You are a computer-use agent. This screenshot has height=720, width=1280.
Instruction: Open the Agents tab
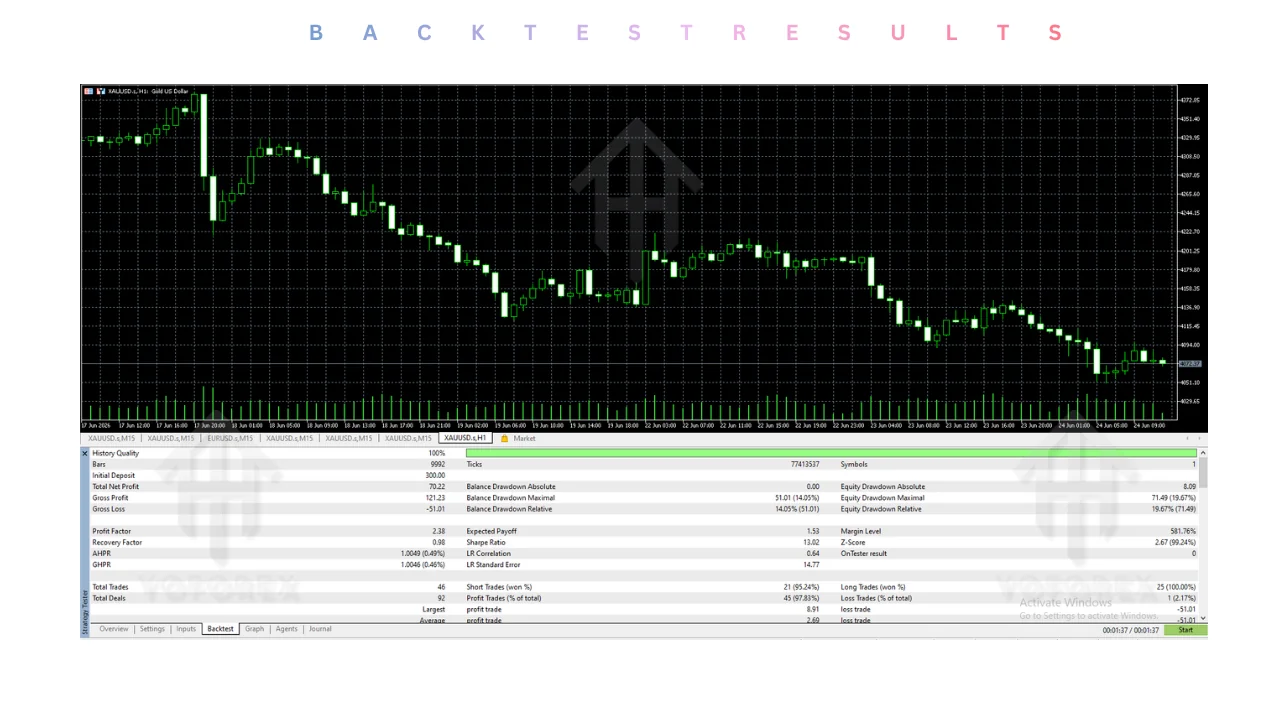[286, 629]
